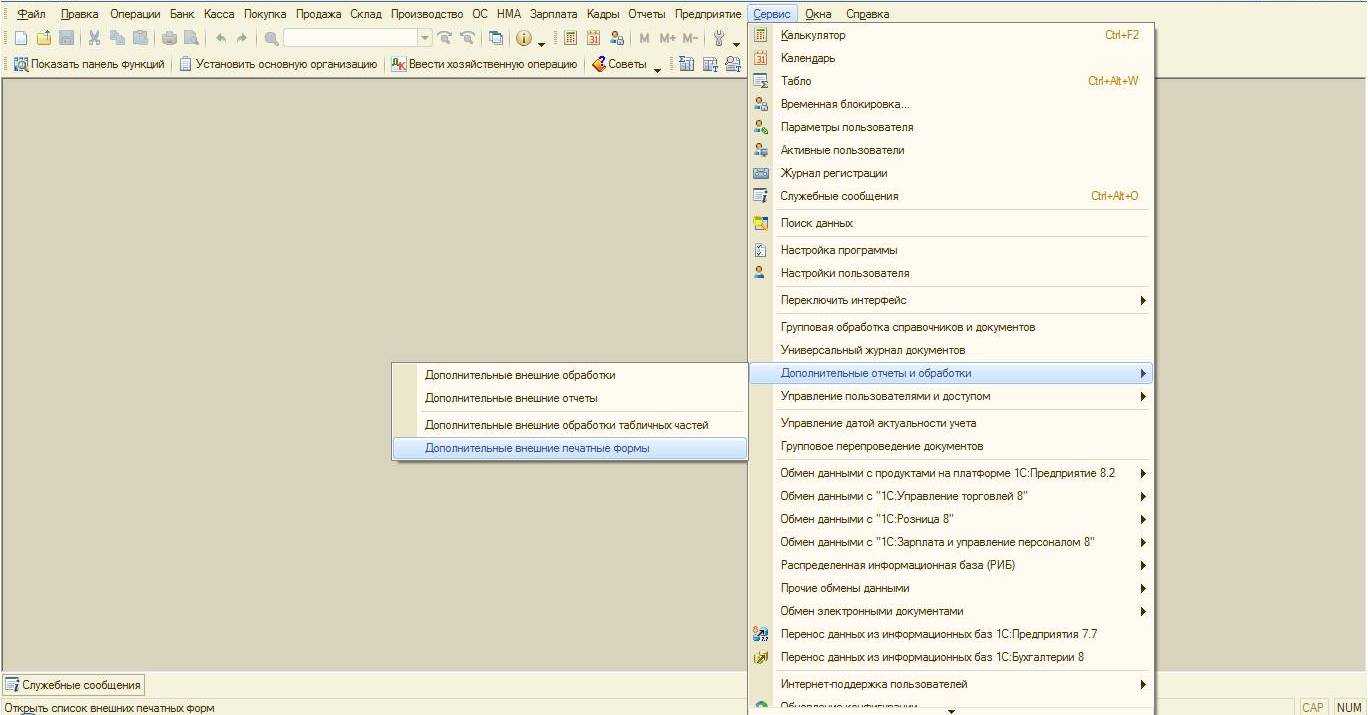Choose Настройка программы from Сервис menu
This screenshot has height=715, width=1368.
(x=838, y=250)
